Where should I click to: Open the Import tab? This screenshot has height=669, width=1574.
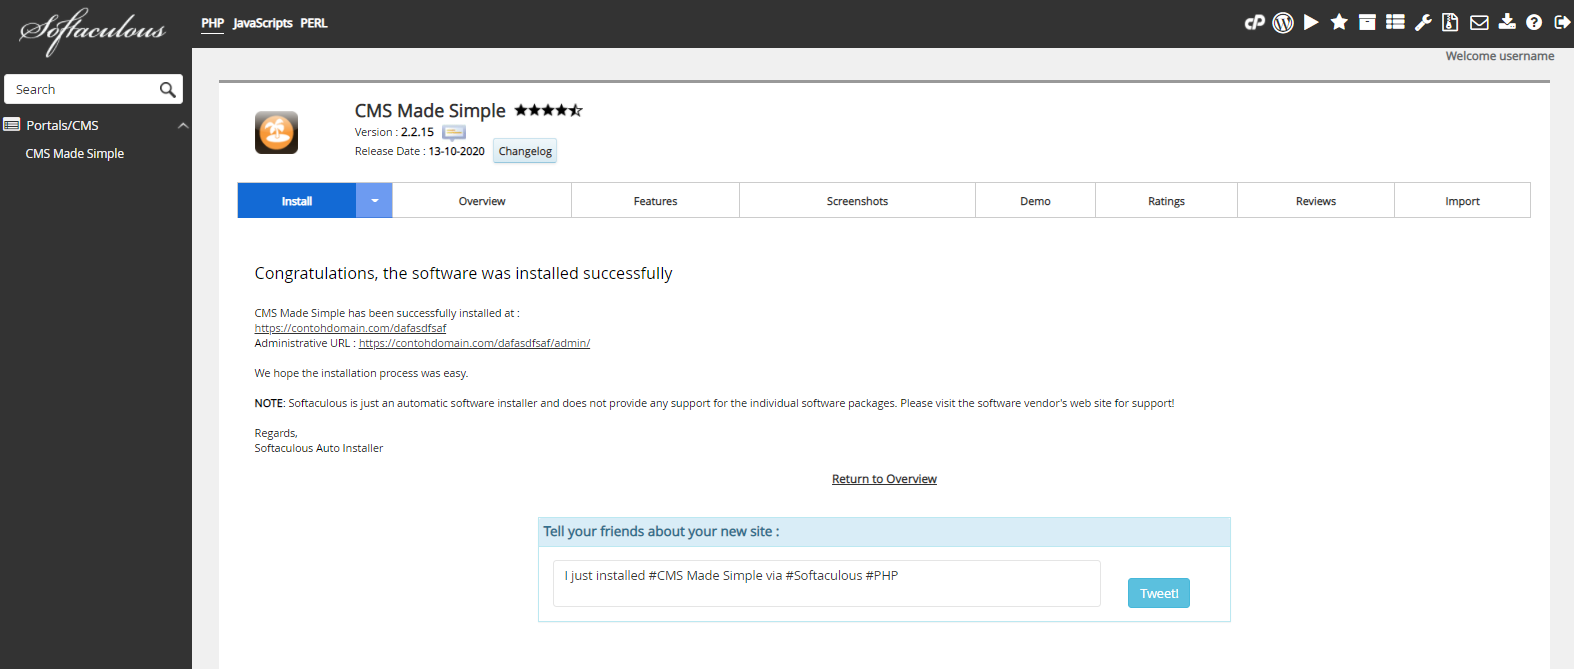tap(1462, 200)
